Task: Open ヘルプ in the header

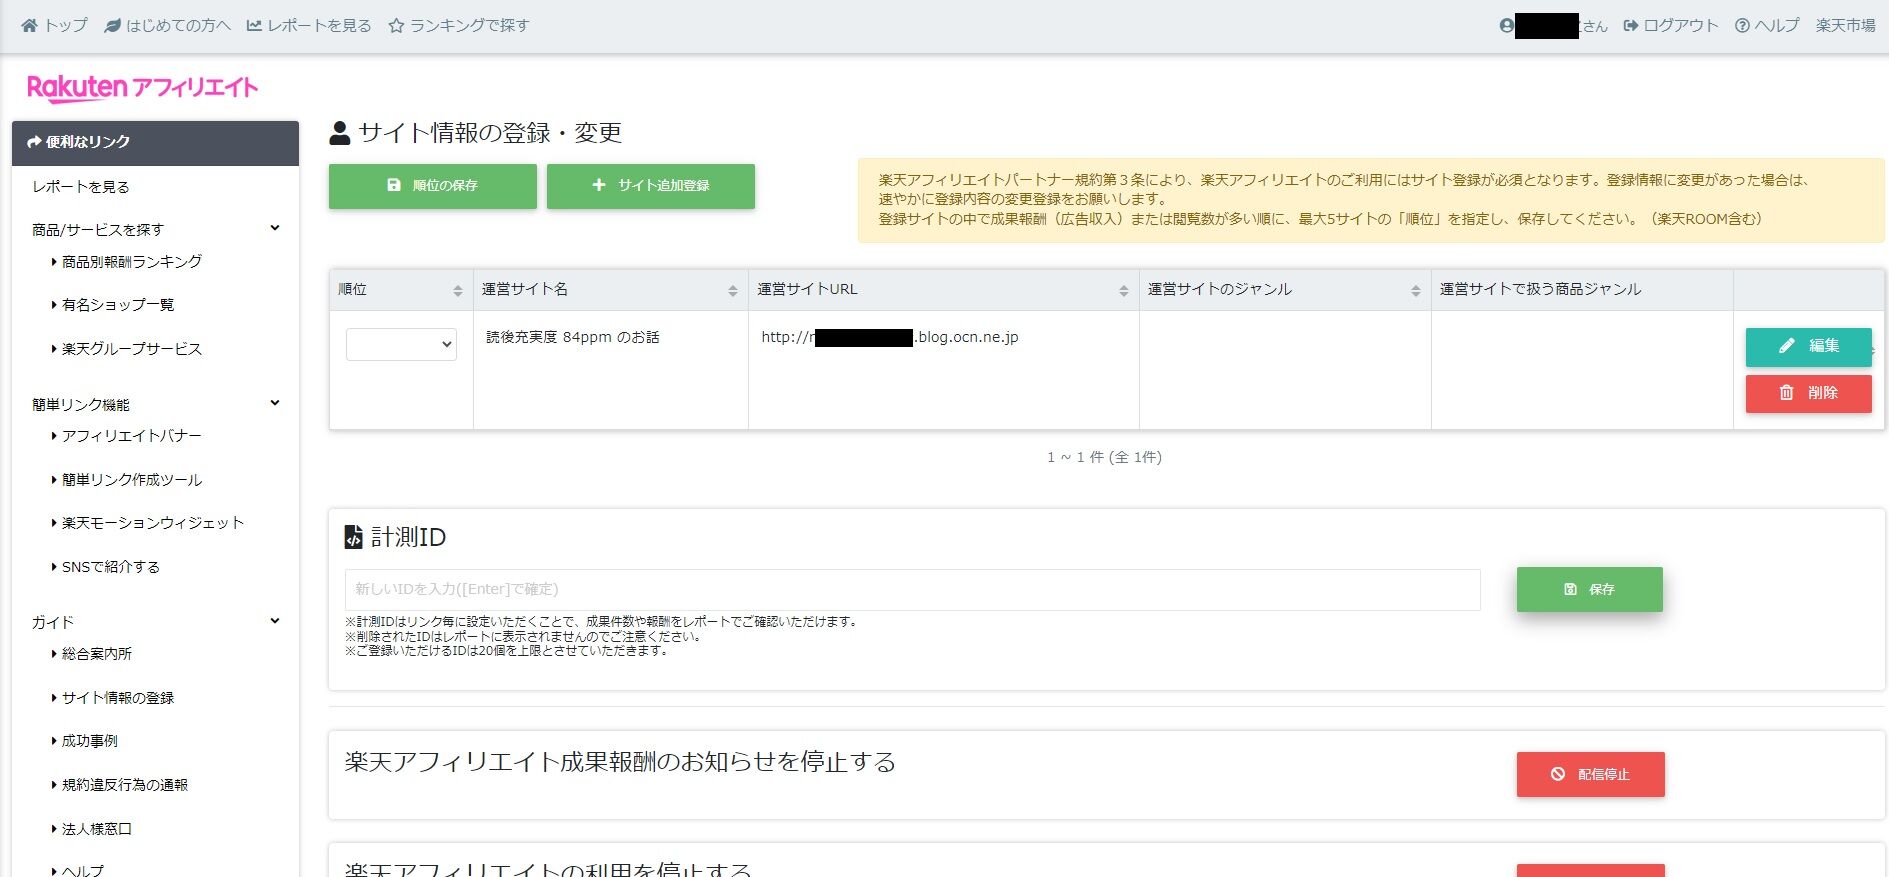Action: pyautogui.click(x=1767, y=26)
